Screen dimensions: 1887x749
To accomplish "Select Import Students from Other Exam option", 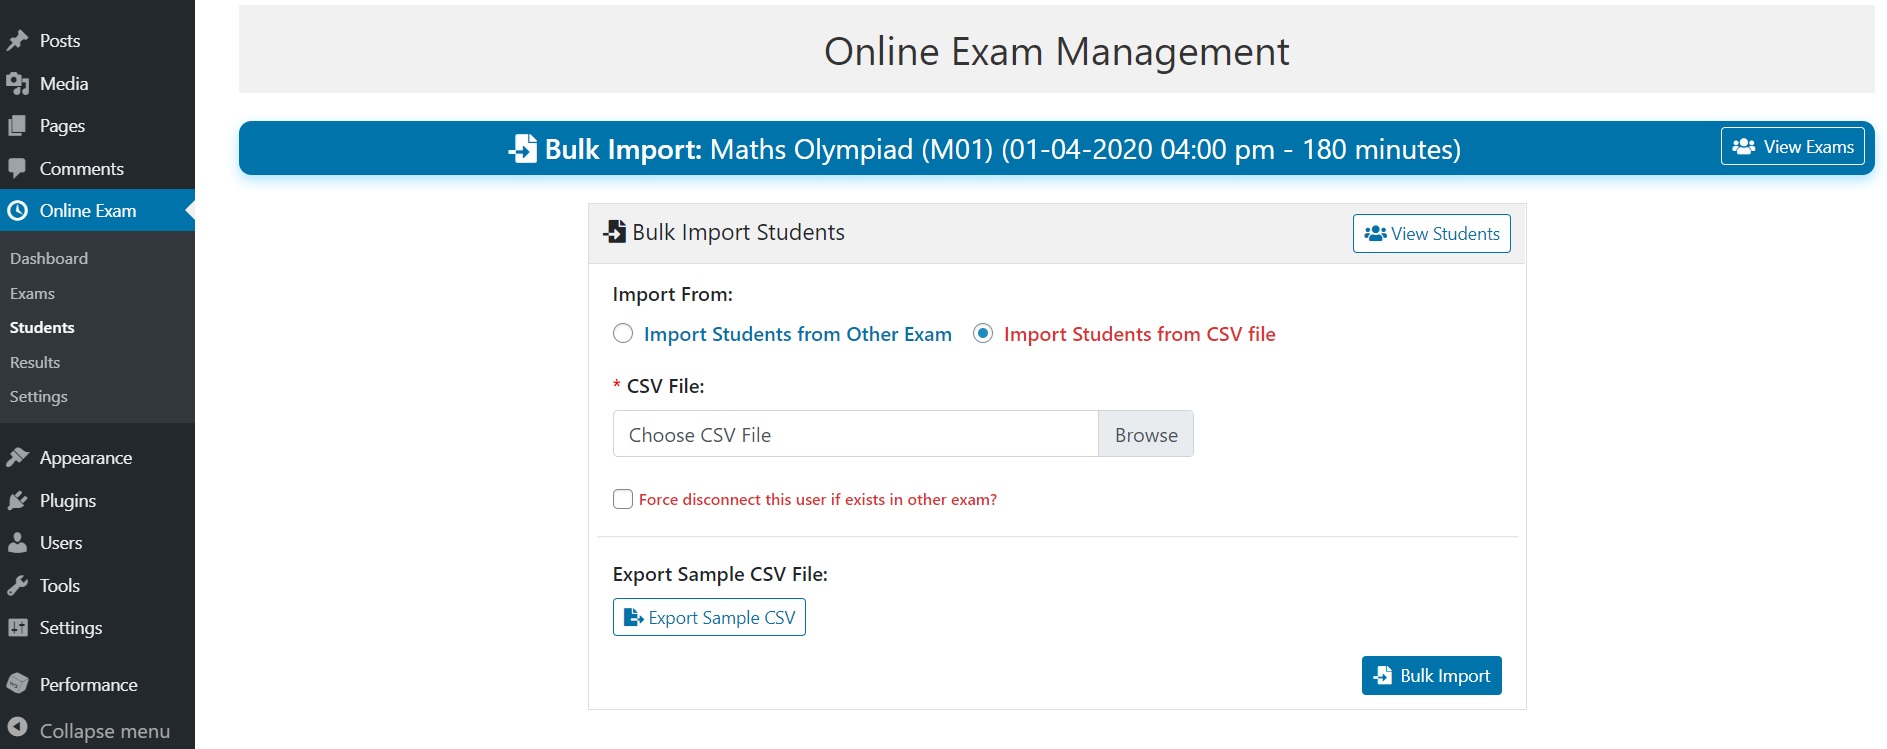I will 623,334.
